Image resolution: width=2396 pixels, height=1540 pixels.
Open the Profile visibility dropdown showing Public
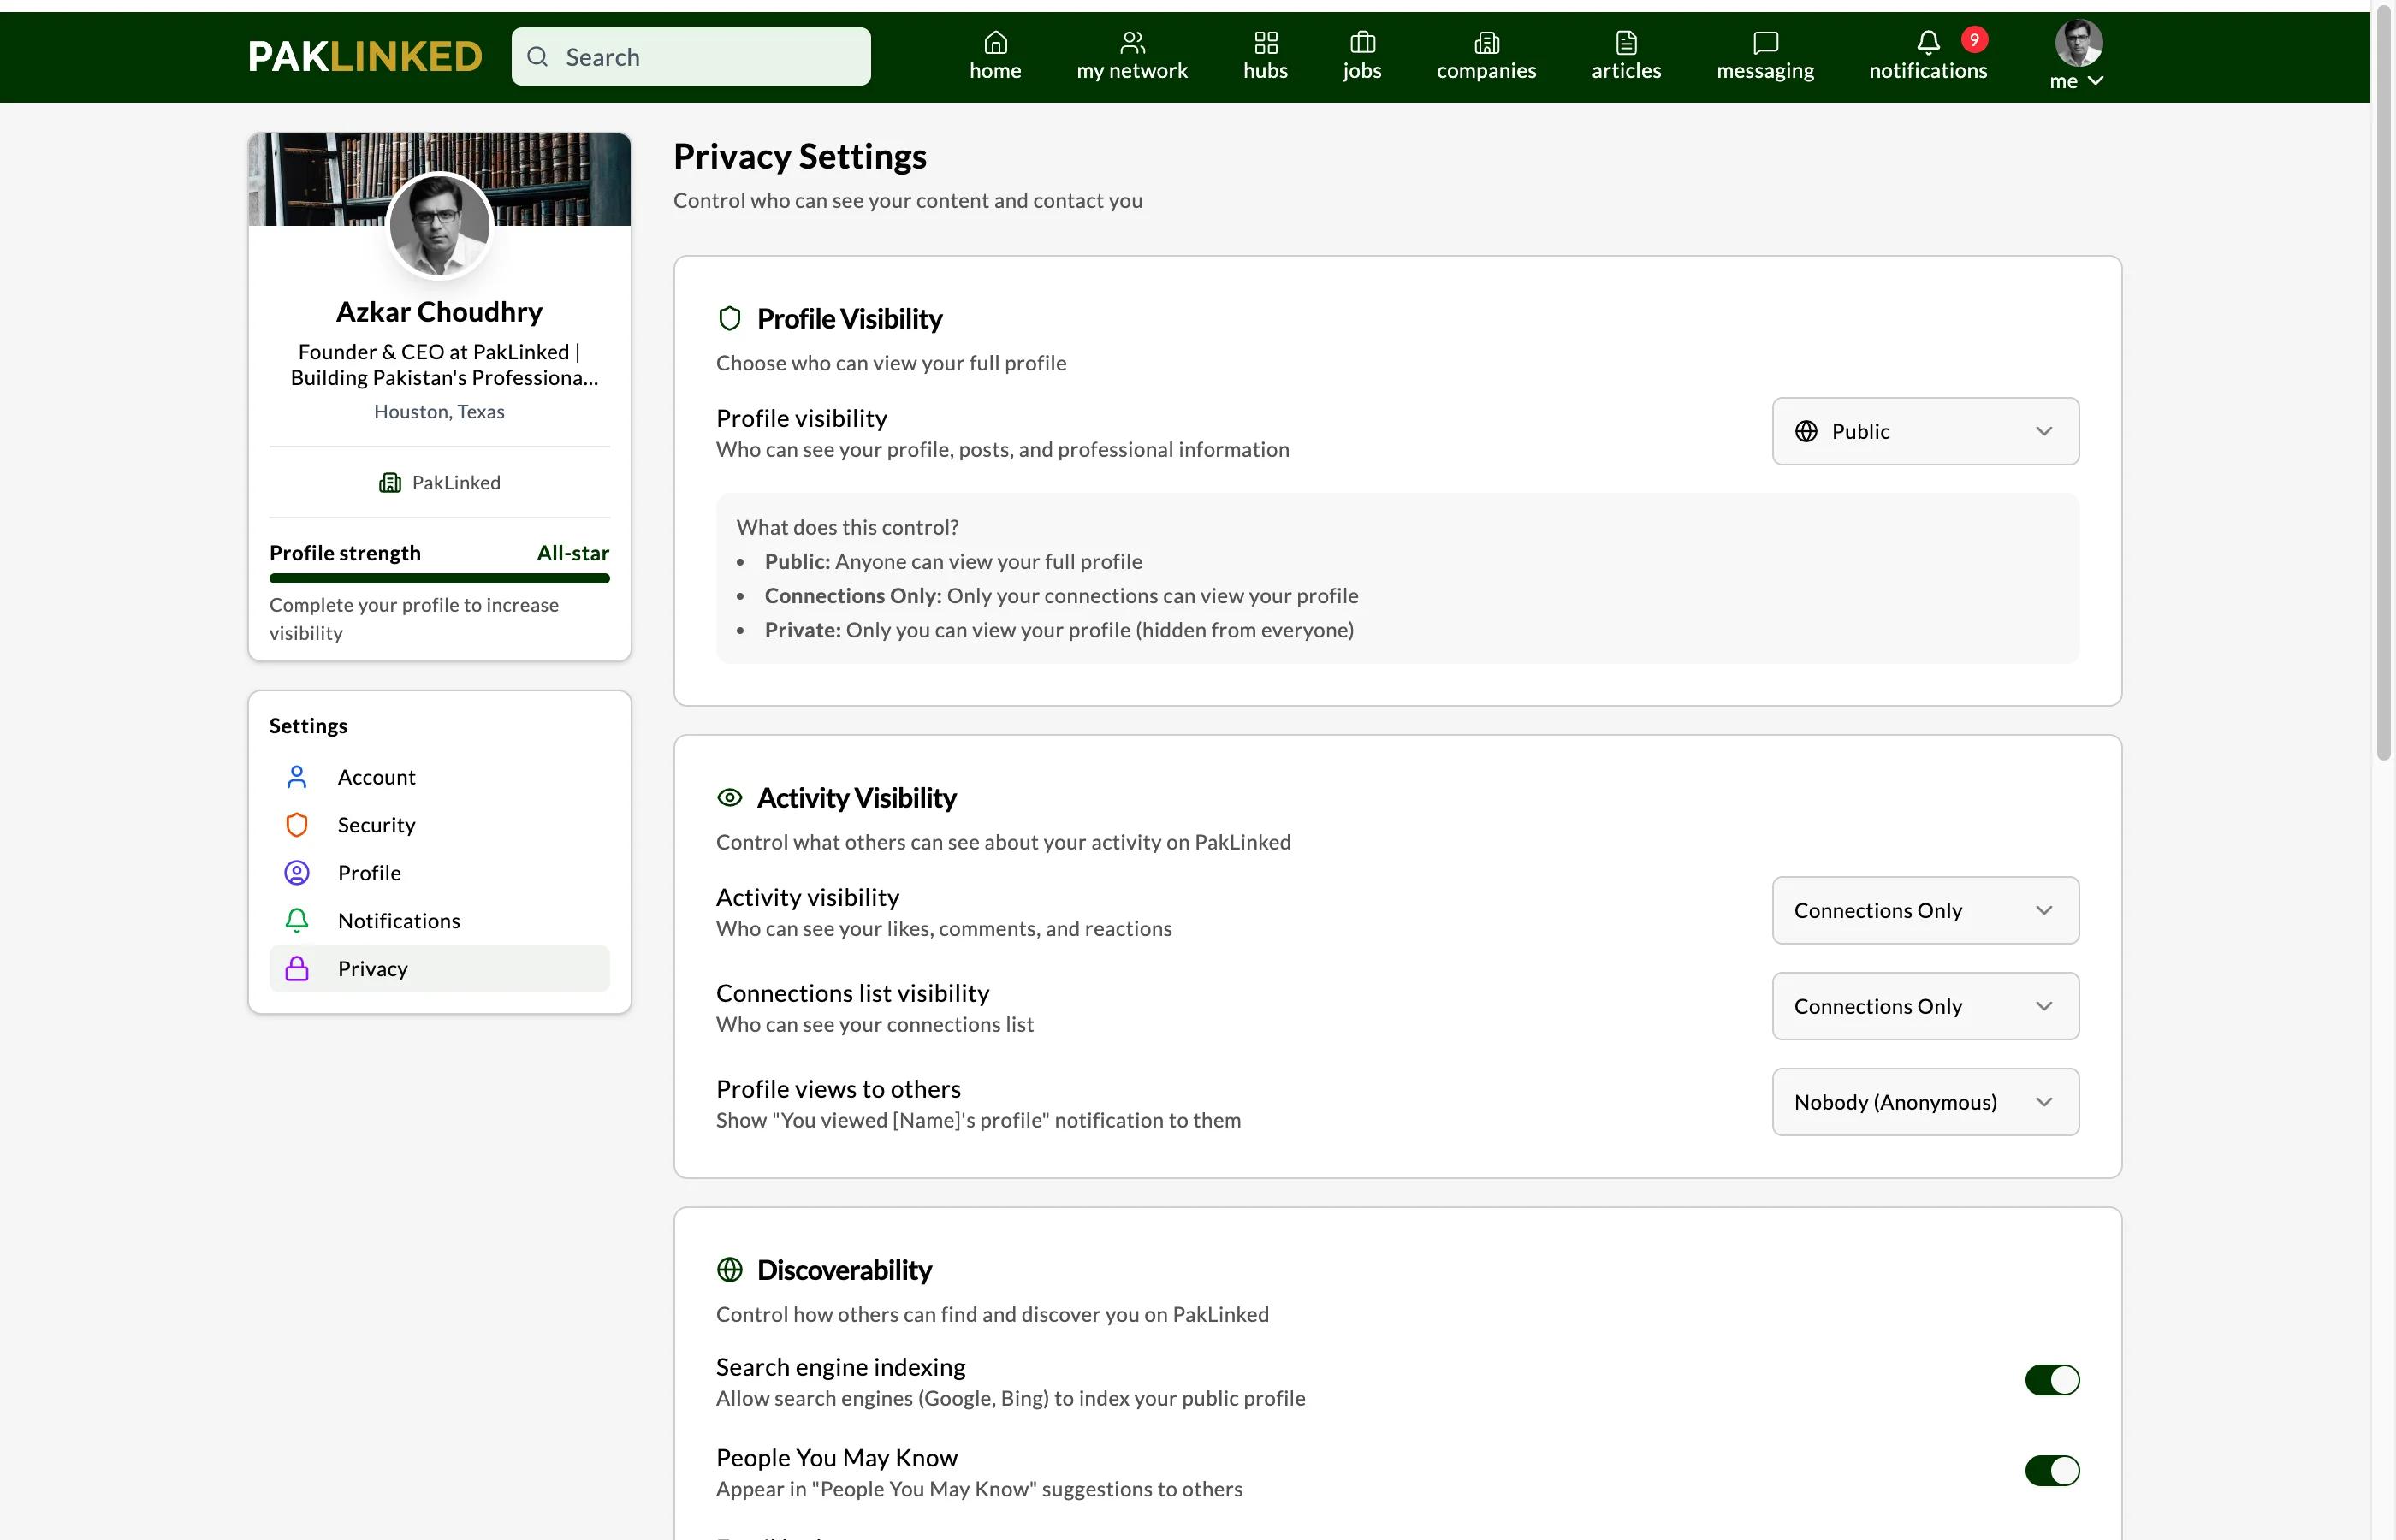(x=1924, y=431)
